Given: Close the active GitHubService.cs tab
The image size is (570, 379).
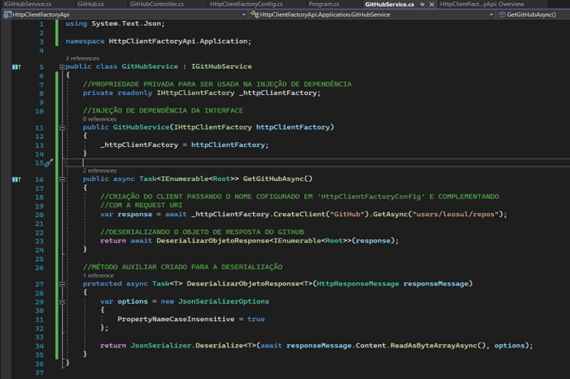Looking at the screenshot, I should (431, 4).
